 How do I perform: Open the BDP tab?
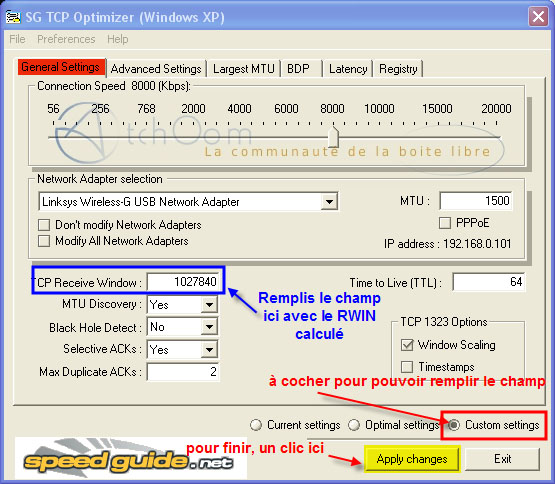[298, 69]
